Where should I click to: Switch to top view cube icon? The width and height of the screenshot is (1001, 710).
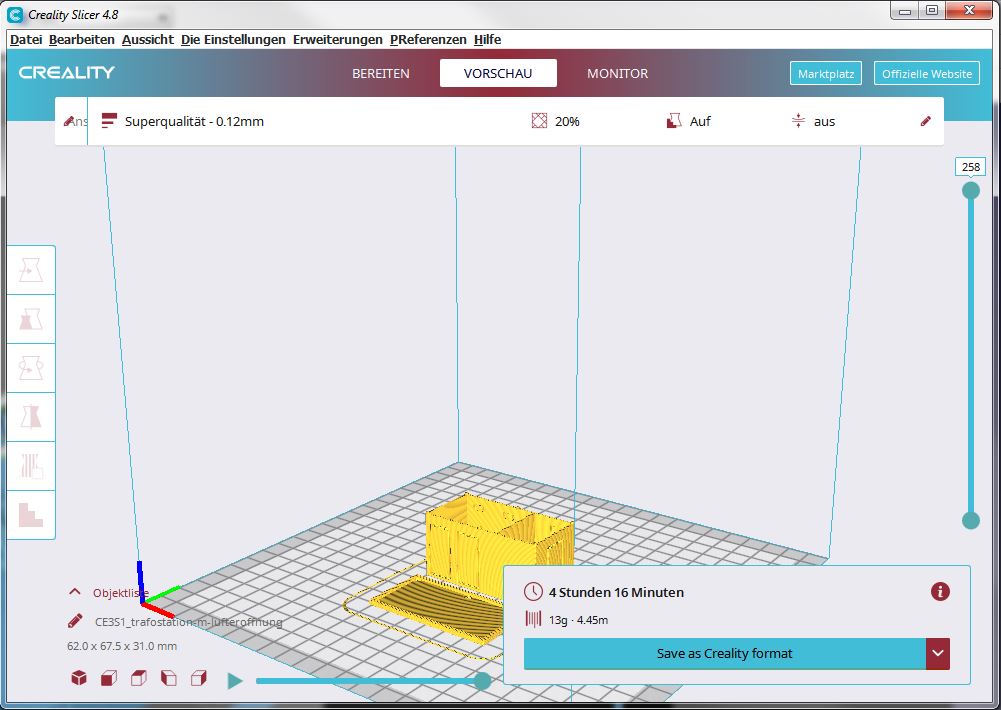(x=139, y=677)
